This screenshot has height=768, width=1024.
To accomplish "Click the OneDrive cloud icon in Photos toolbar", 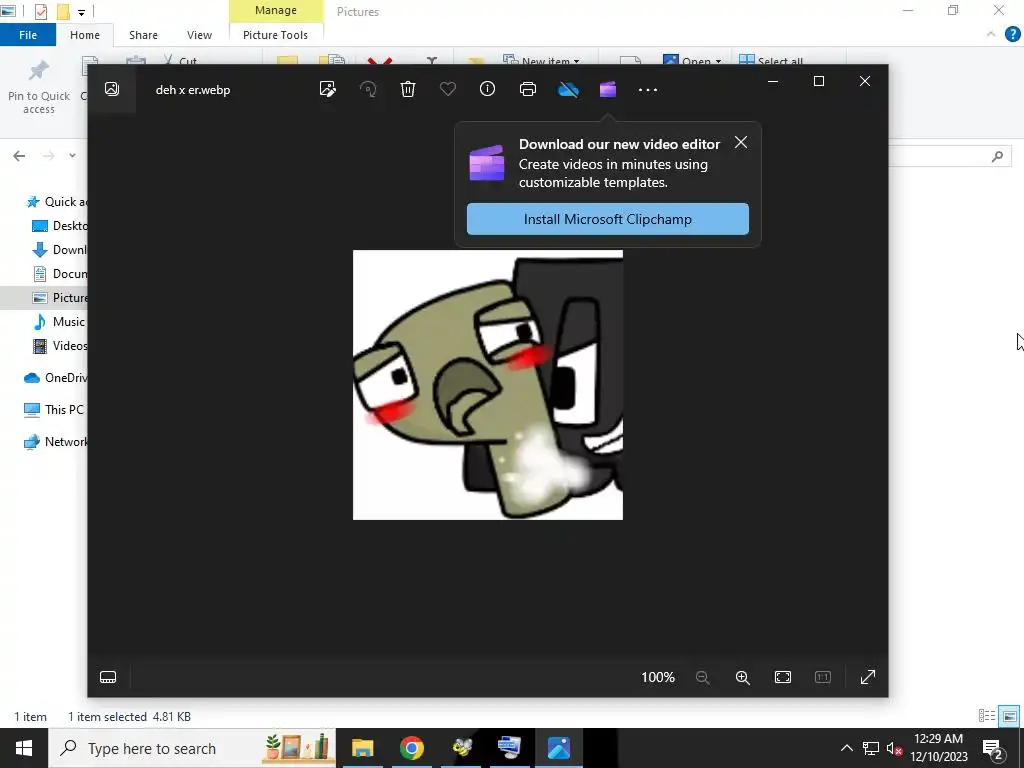I will pos(568,89).
